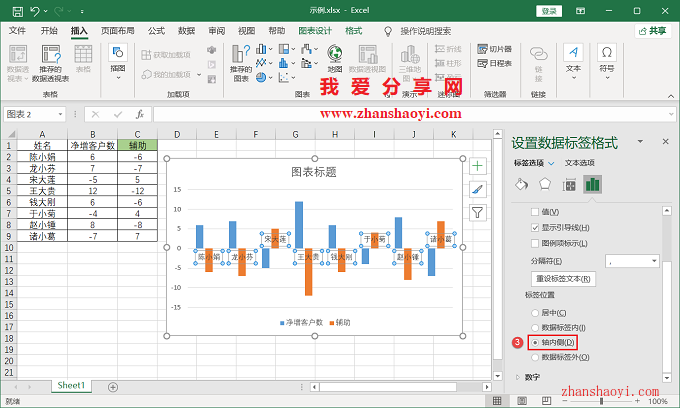This screenshot has height=408, width=680.
Task: Insert hierarchy chart icon
Action: tap(284, 49)
